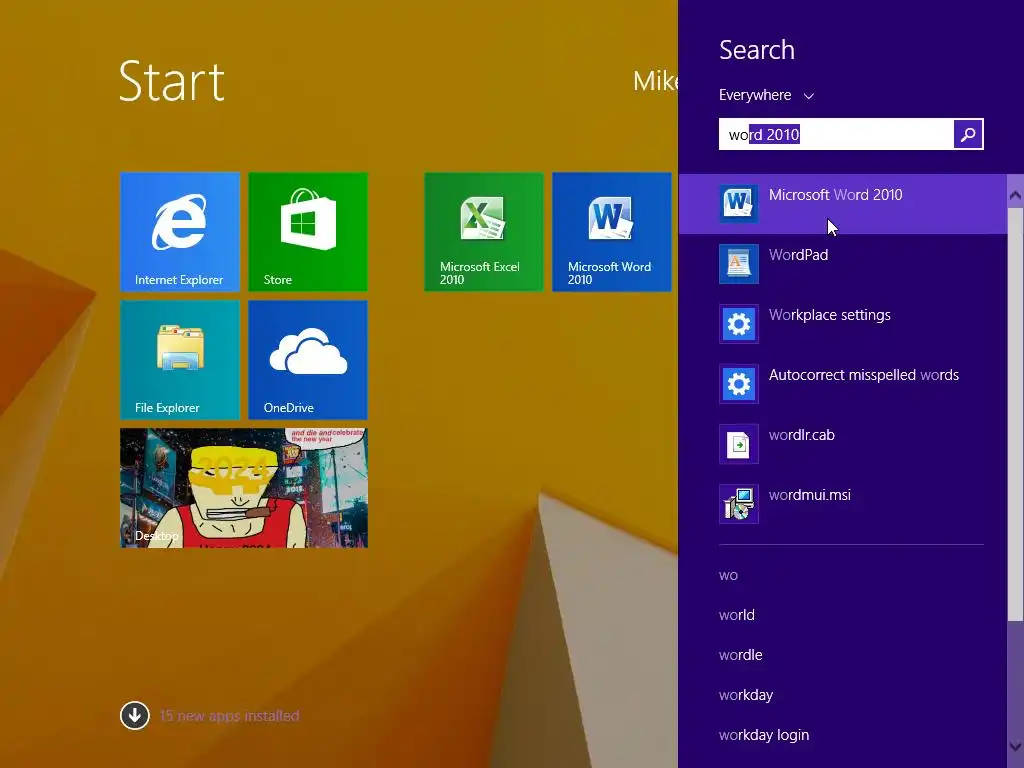Image resolution: width=1024 pixels, height=768 pixels.
Task: Click the wordlr.cab file icon
Action: point(739,443)
